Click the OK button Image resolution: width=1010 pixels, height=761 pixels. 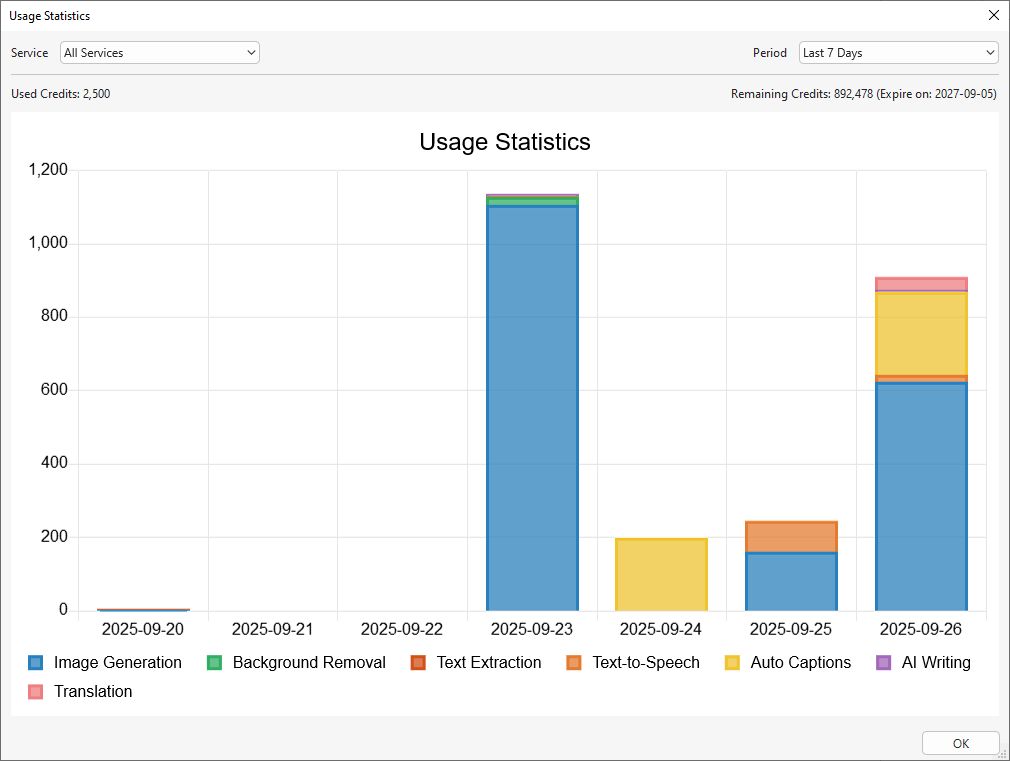point(960,743)
